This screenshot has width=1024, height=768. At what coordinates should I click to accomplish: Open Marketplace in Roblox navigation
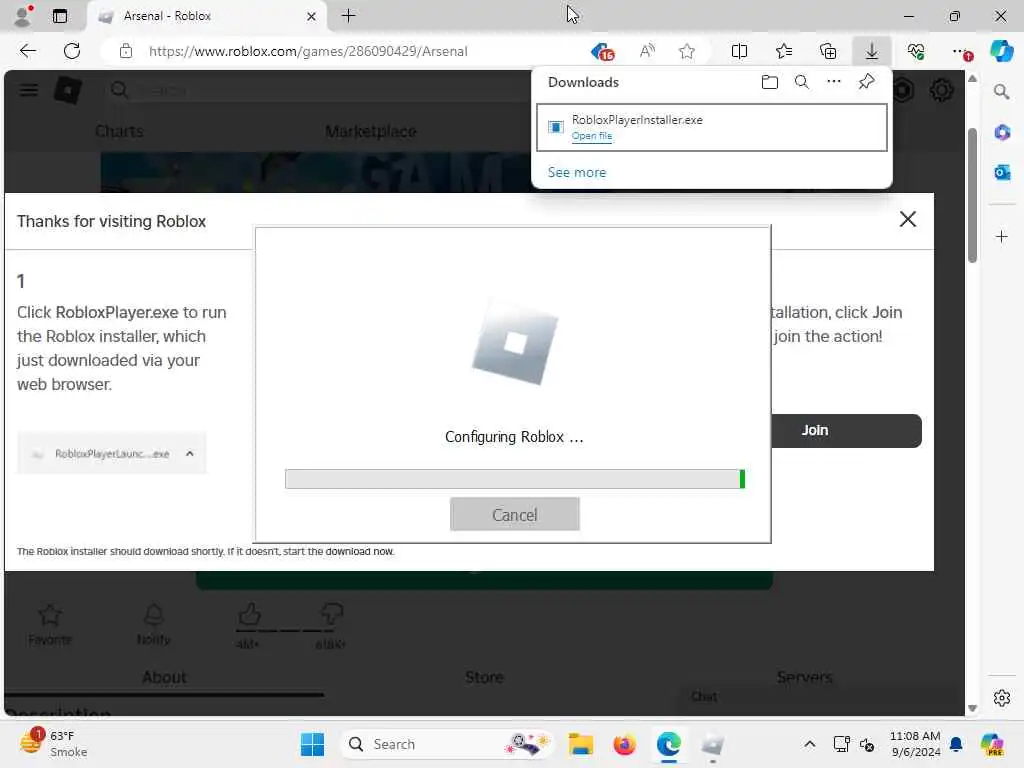370,131
